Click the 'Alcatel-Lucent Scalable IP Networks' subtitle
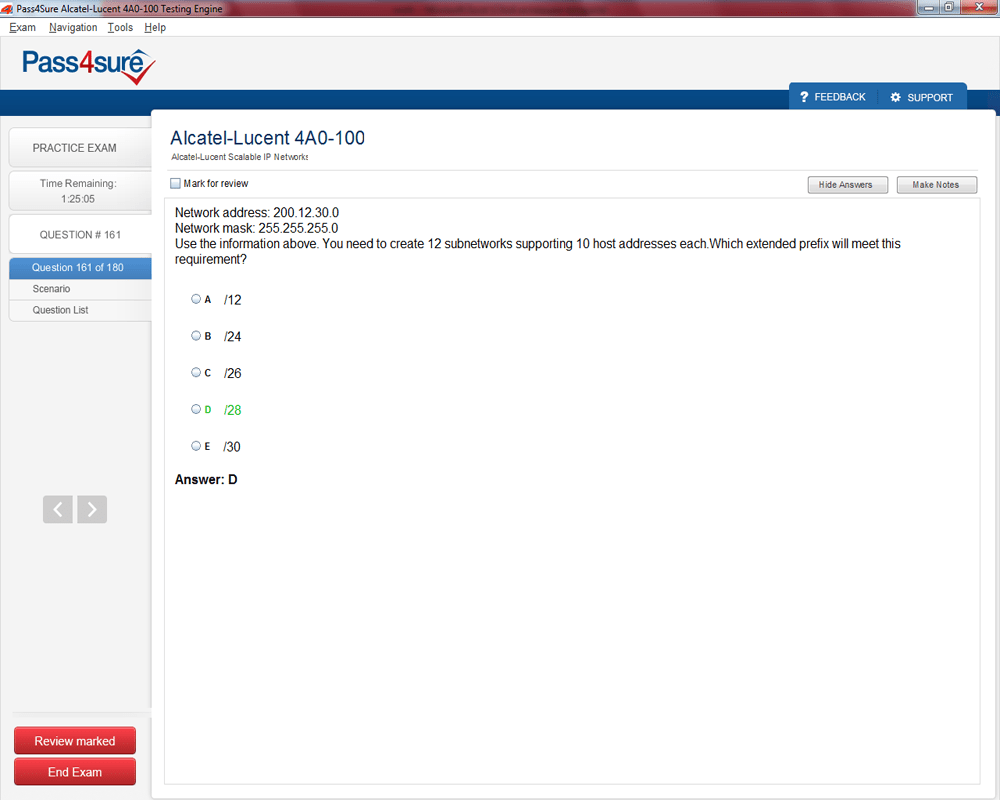1000x800 pixels. click(x=239, y=157)
